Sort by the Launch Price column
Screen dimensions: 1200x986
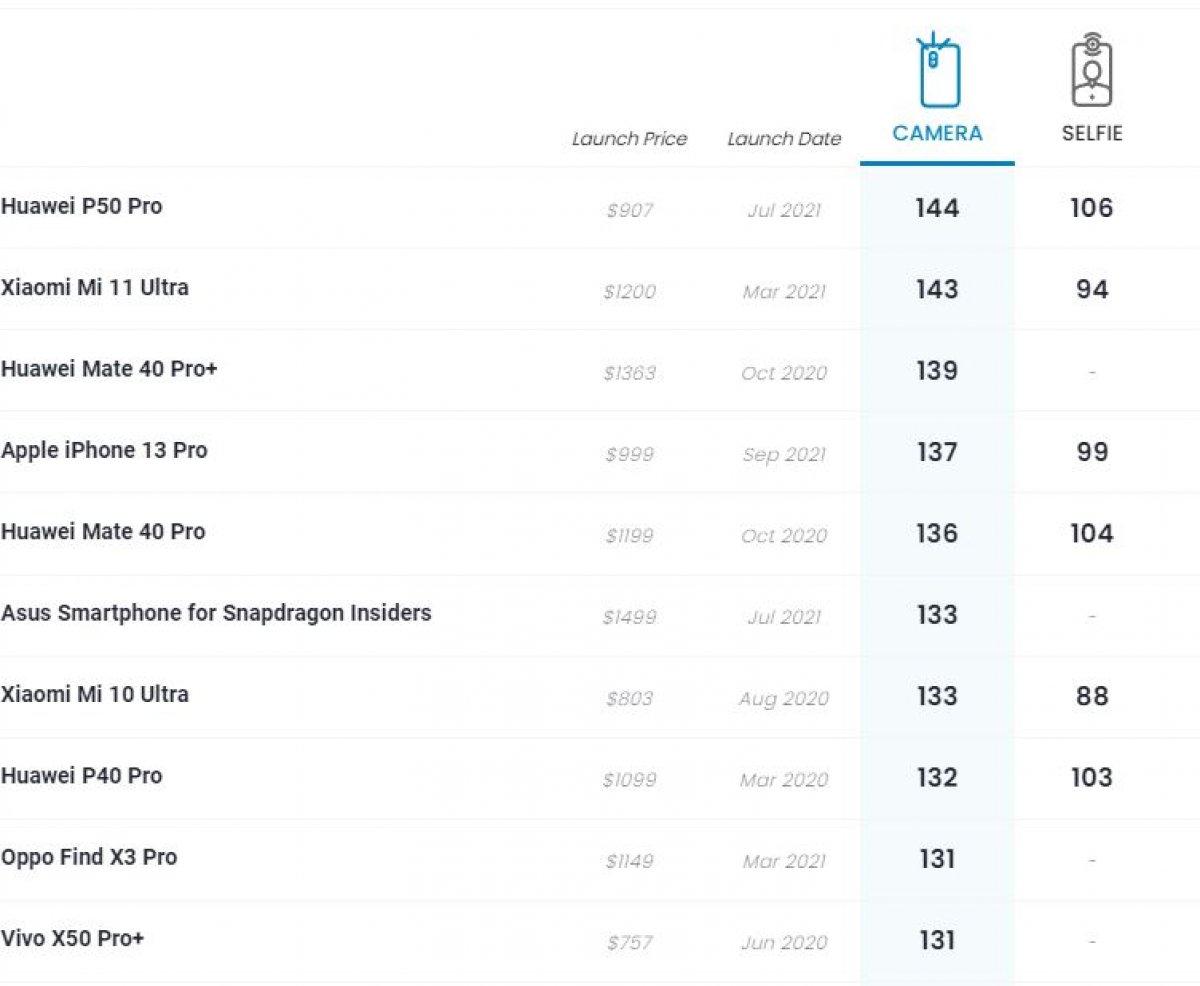click(x=629, y=139)
